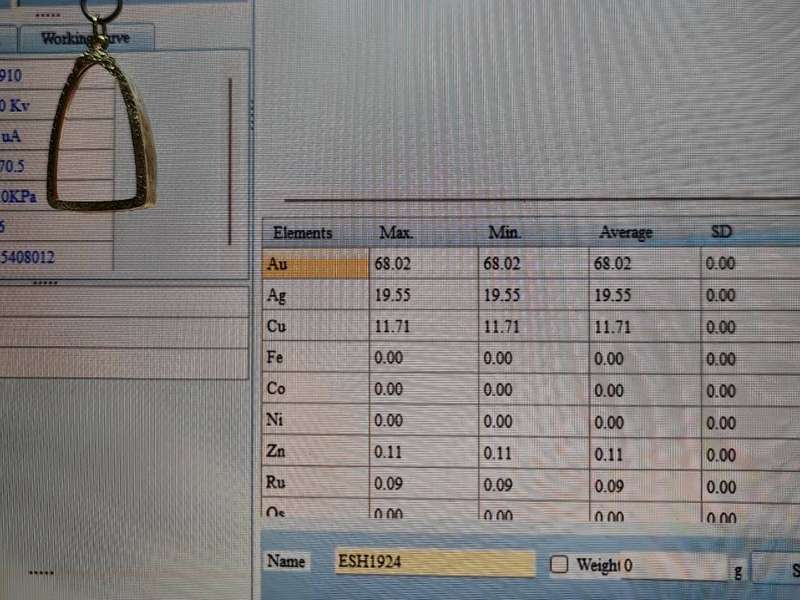Image resolution: width=800 pixels, height=600 pixels.
Task: Select the Elements column header
Action: 302,233
